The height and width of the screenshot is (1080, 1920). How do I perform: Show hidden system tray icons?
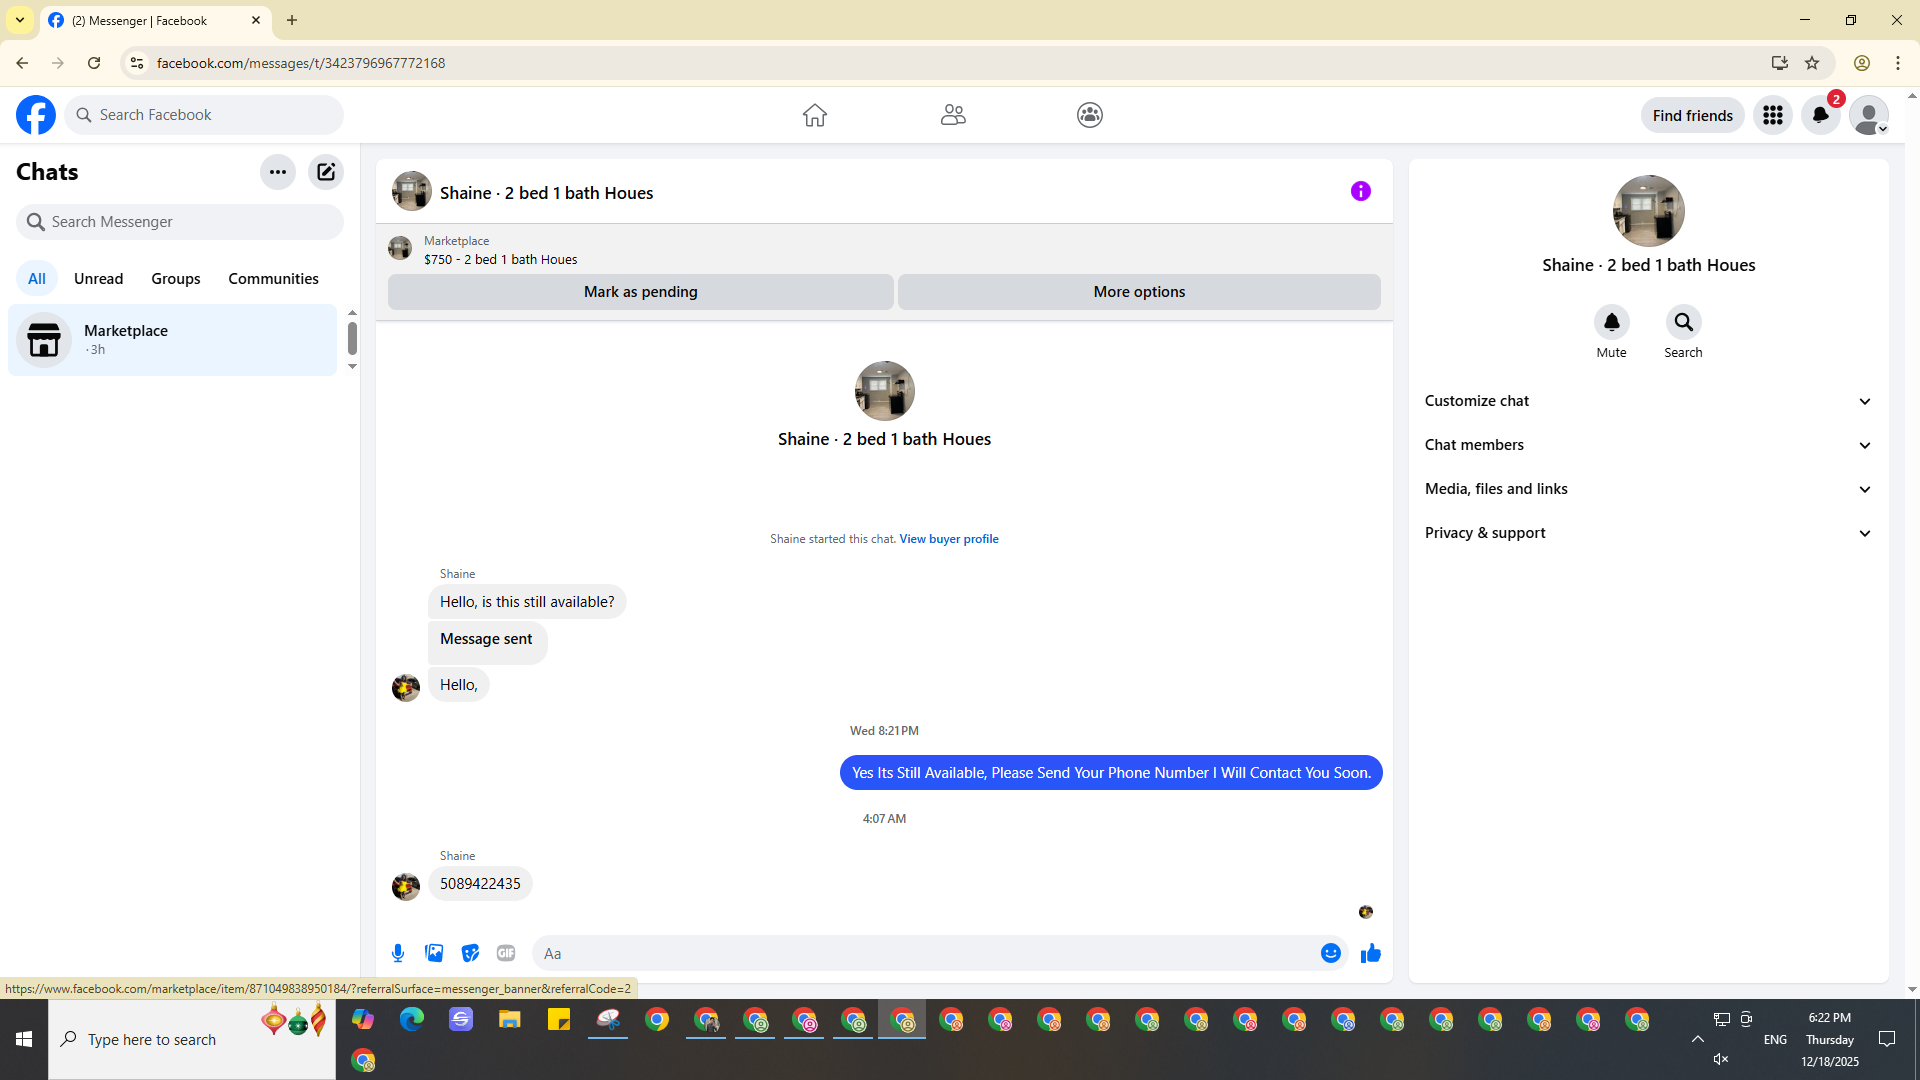click(1698, 1039)
